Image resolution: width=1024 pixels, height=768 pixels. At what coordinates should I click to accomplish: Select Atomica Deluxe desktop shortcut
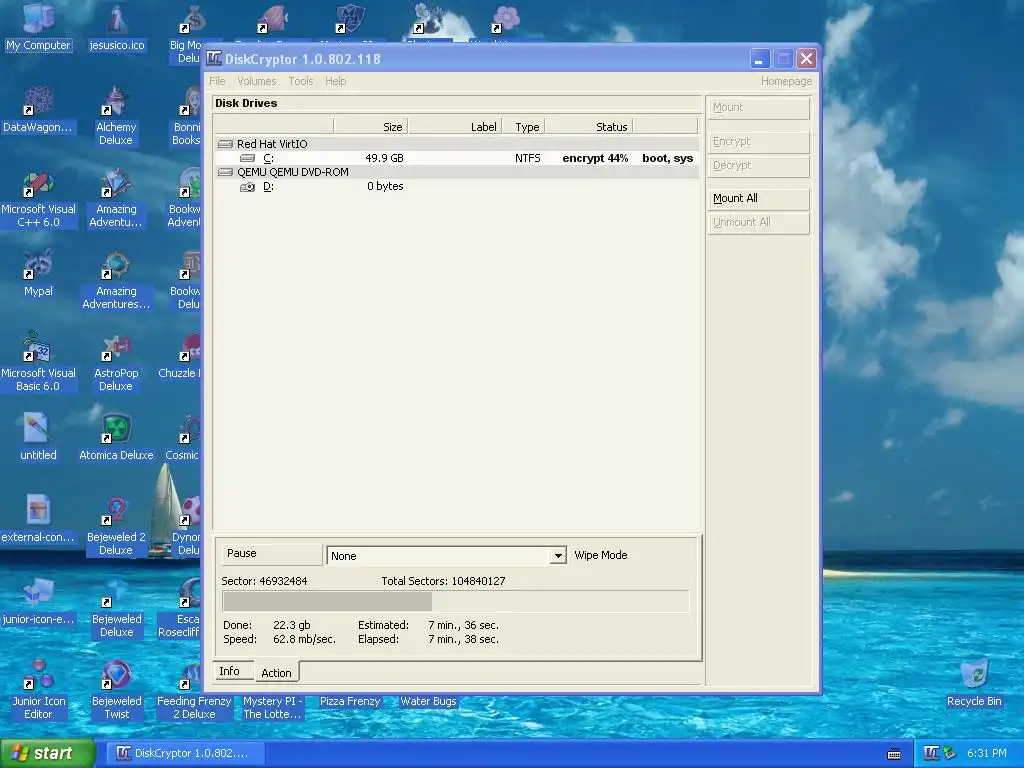116,437
